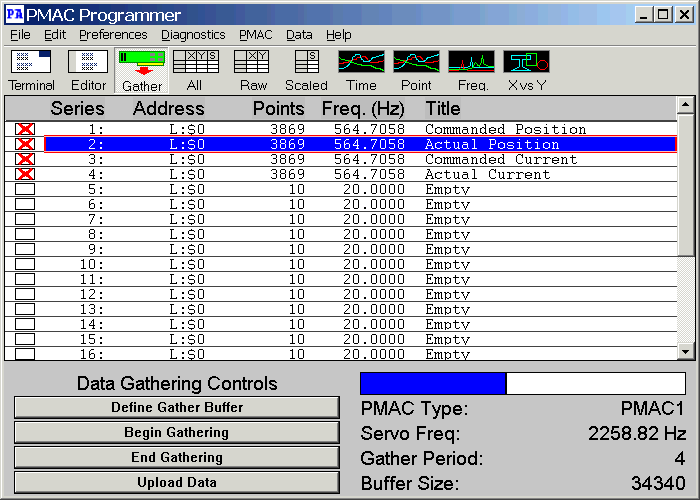Open the X vs Y plot icon

coord(526,69)
